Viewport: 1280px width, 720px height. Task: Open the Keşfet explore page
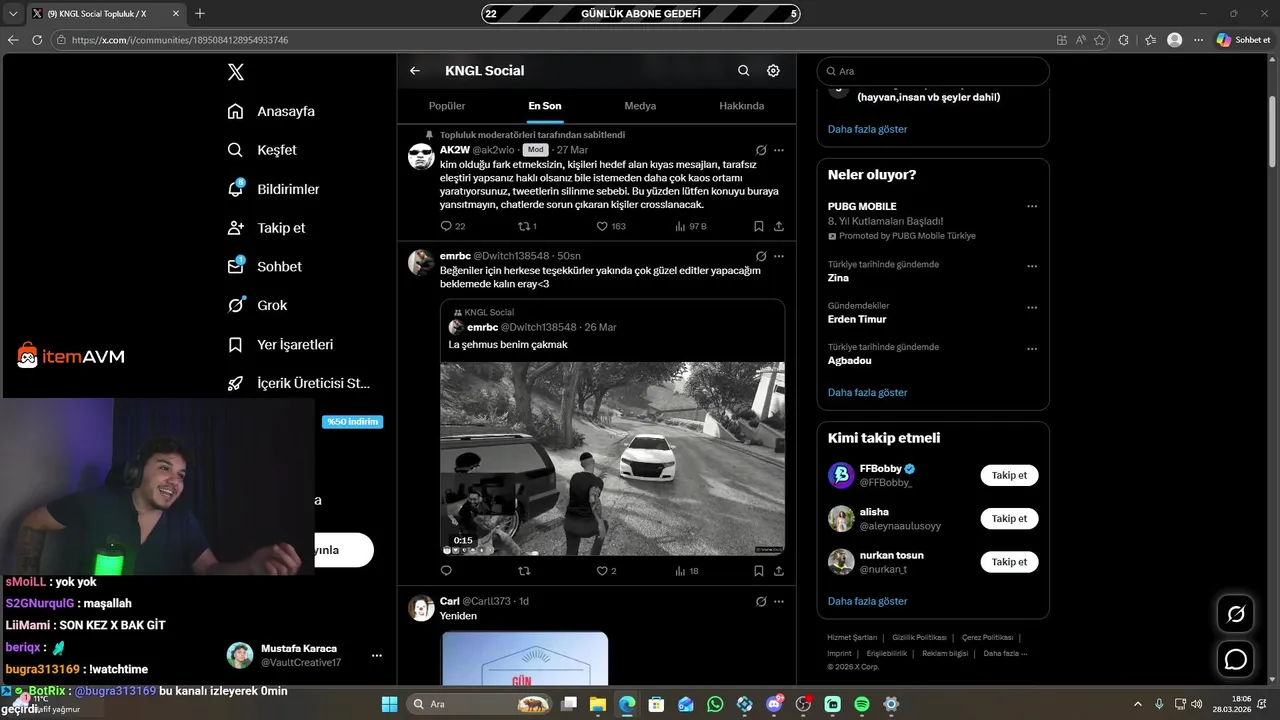[x=262, y=150]
